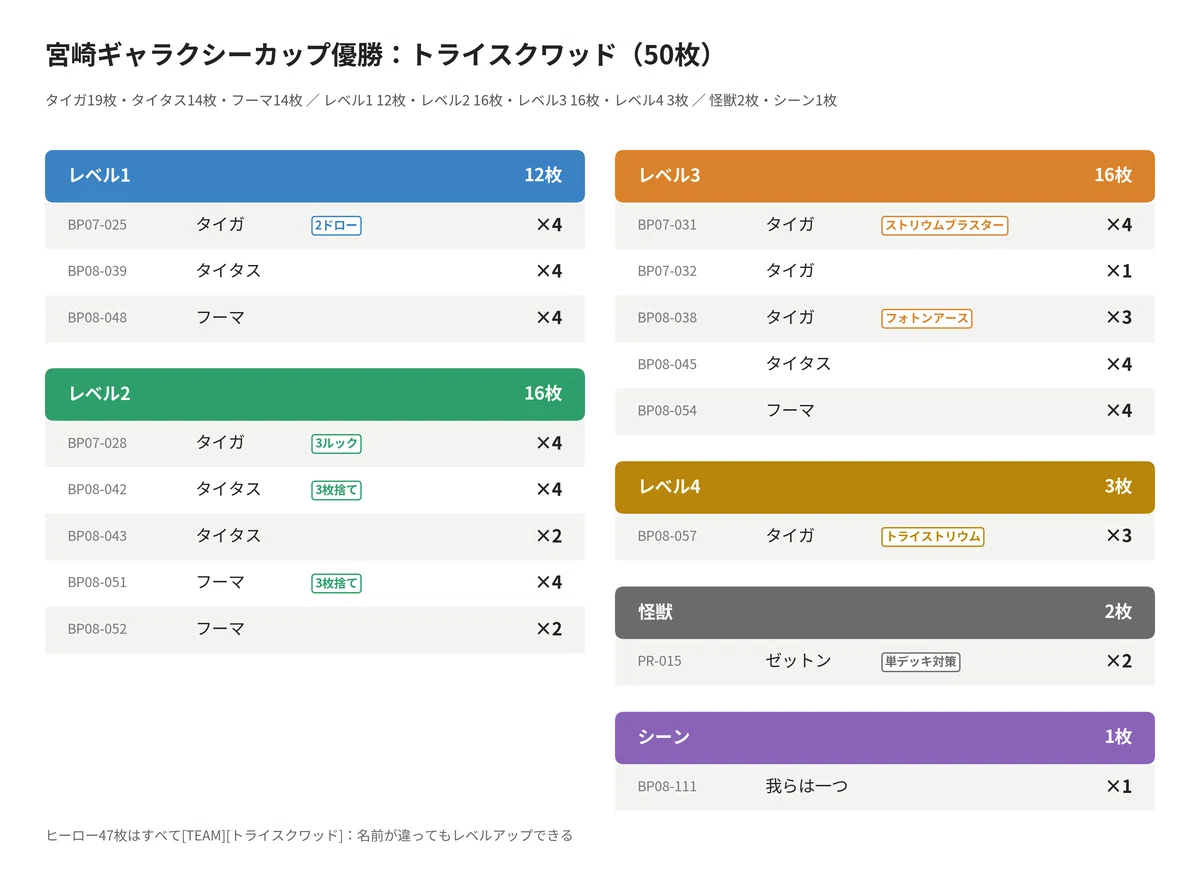Click the name タイタス in the BP08-045 row

tap(798, 364)
